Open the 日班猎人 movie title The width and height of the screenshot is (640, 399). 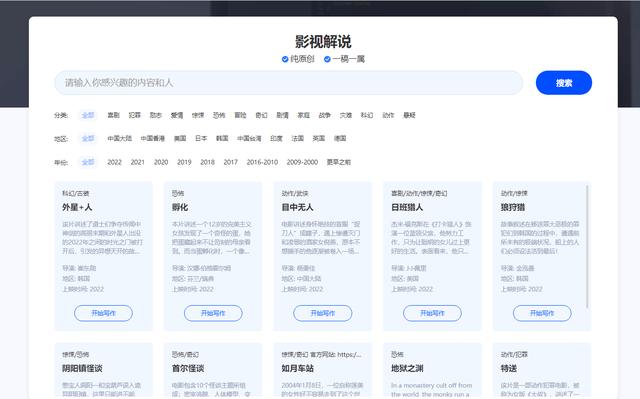point(407,207)
